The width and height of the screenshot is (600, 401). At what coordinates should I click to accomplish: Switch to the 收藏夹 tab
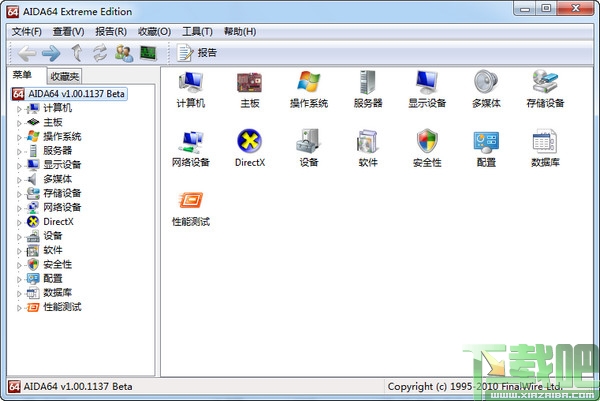(x=65, y=76)
